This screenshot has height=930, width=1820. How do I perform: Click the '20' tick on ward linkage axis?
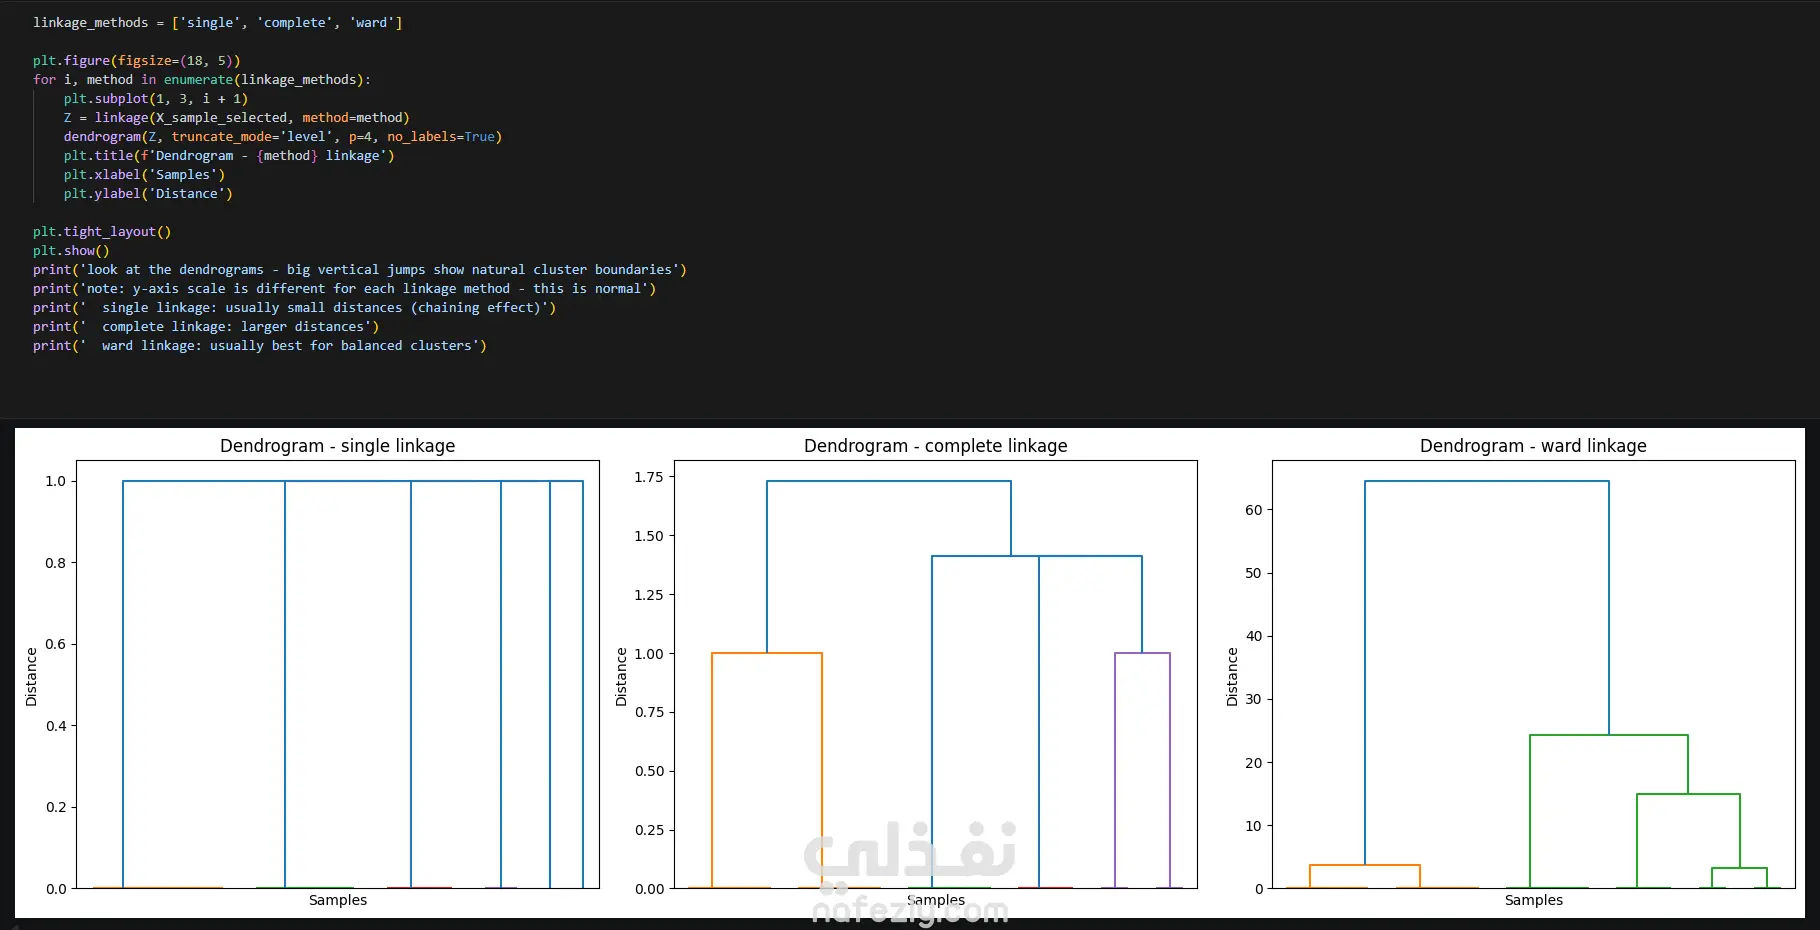(1253, 763)
